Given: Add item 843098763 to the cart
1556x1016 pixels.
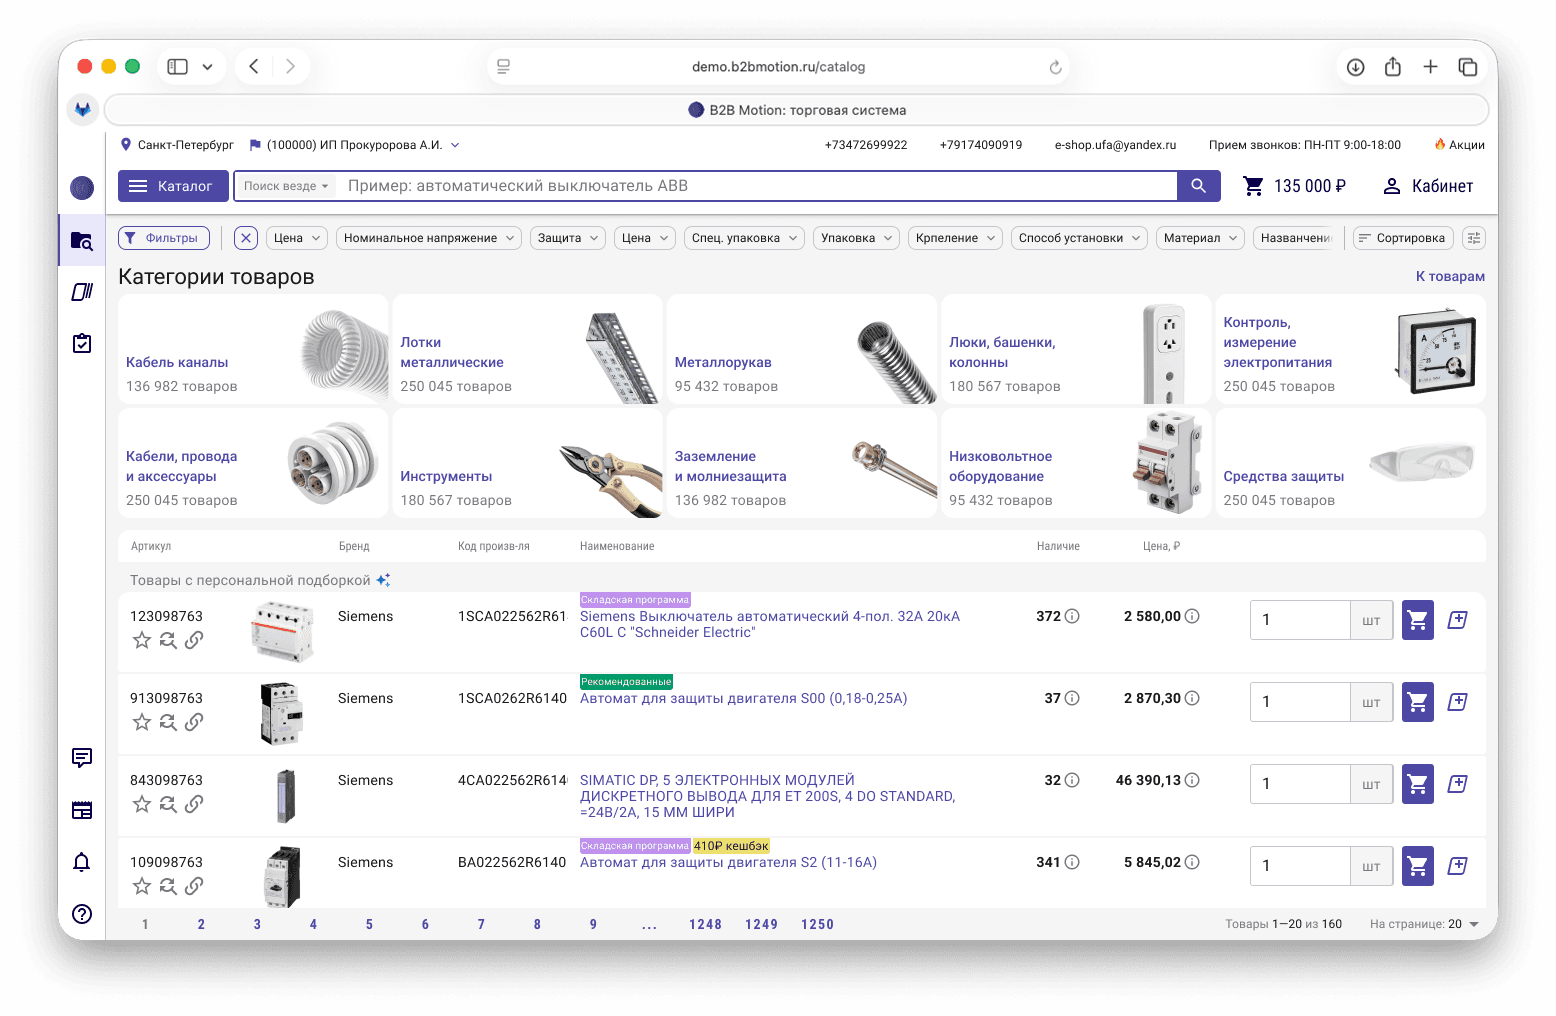Looking at the screenshot, I should click(1418, 784).
